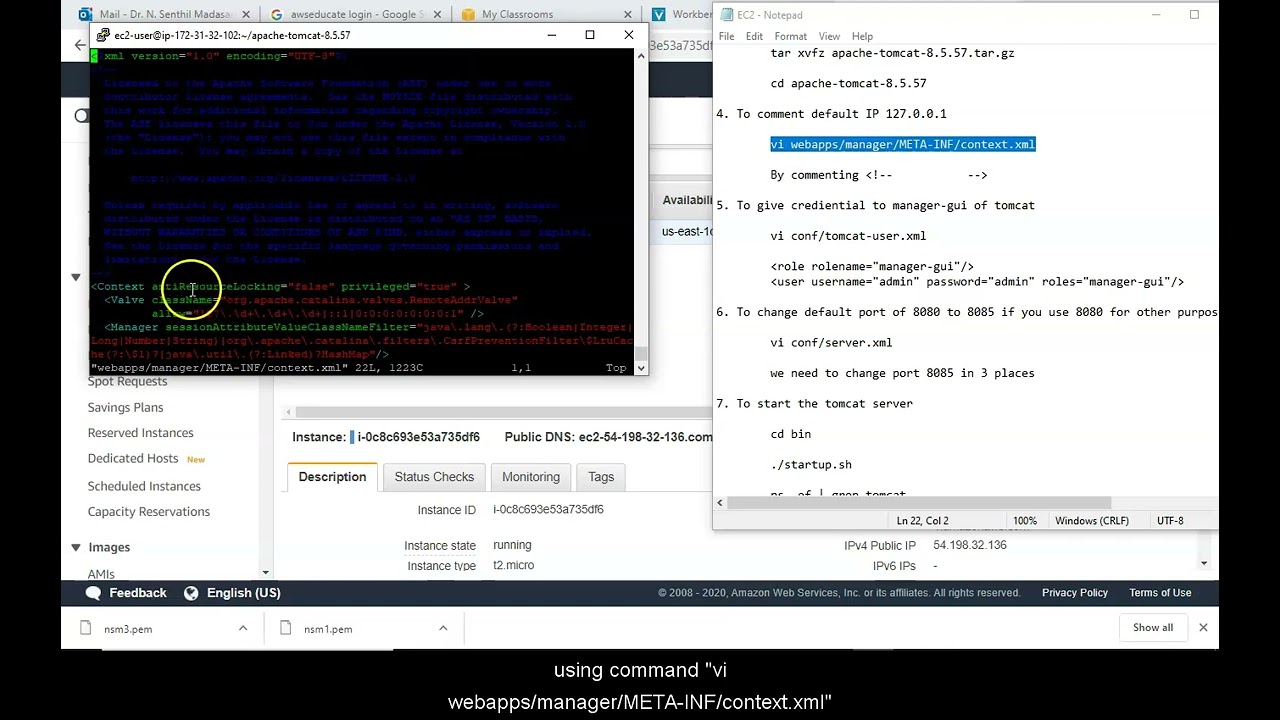Image resolution: width=1280 pixels, height=720 pixels.
Task: Click the nsm3.pem file icon
Action: [x=86, y=628]
